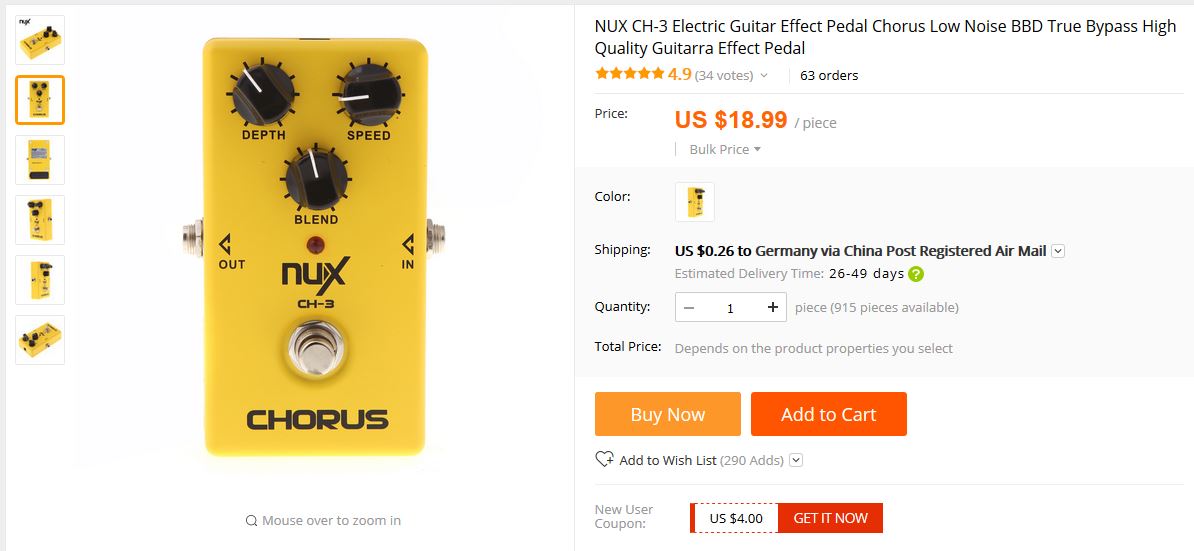The image size is (1194, 551).
Task: Click the magnifier icon under the product image
Action: point(251,521)
